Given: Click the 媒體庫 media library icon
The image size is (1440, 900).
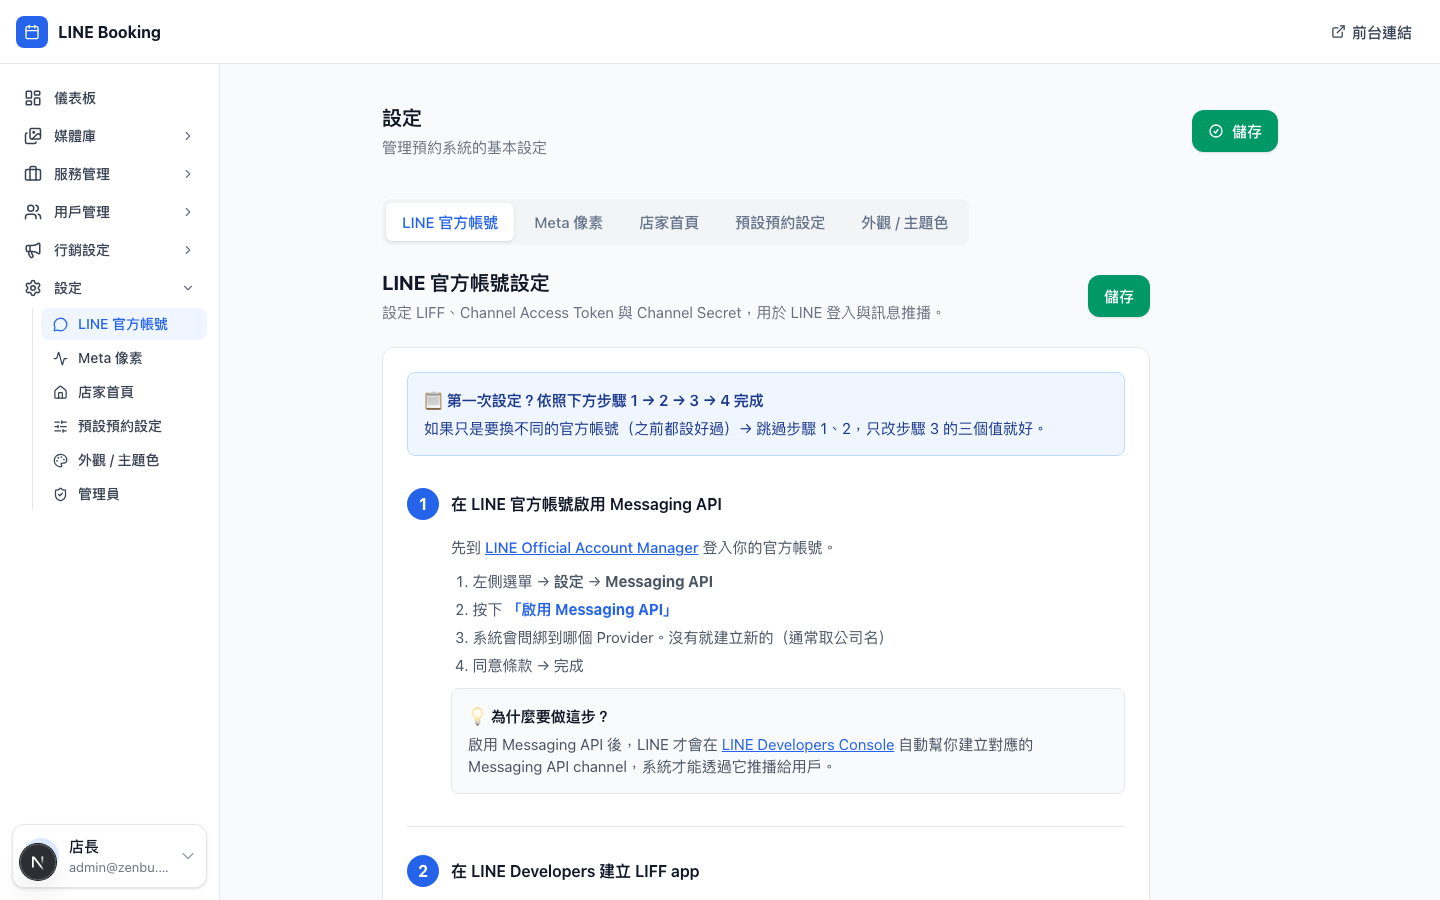Looking at the screenshot, I should pos(31,135).
